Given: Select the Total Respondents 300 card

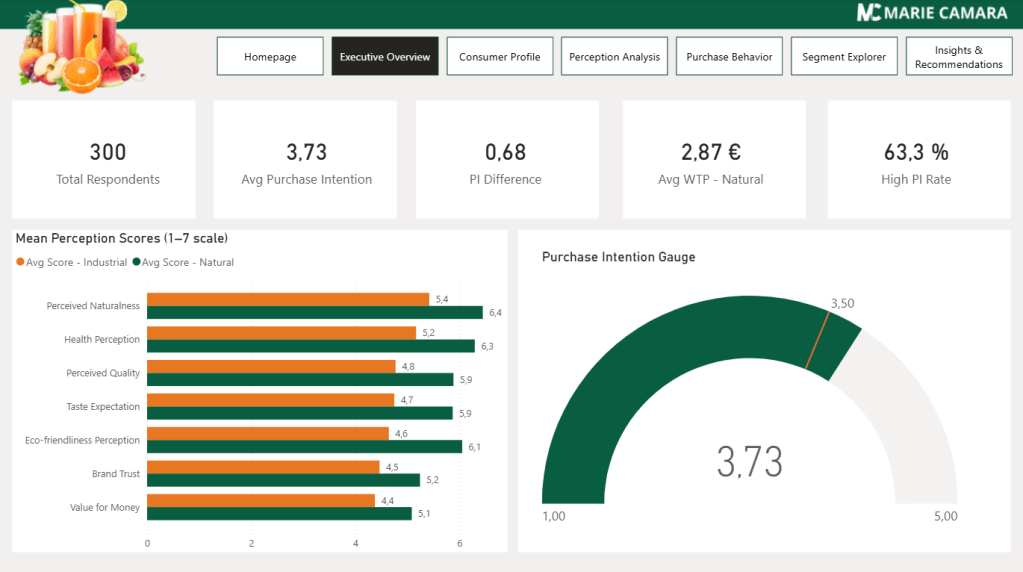Looking at the screenshot, I should click(x=108, y=160).
